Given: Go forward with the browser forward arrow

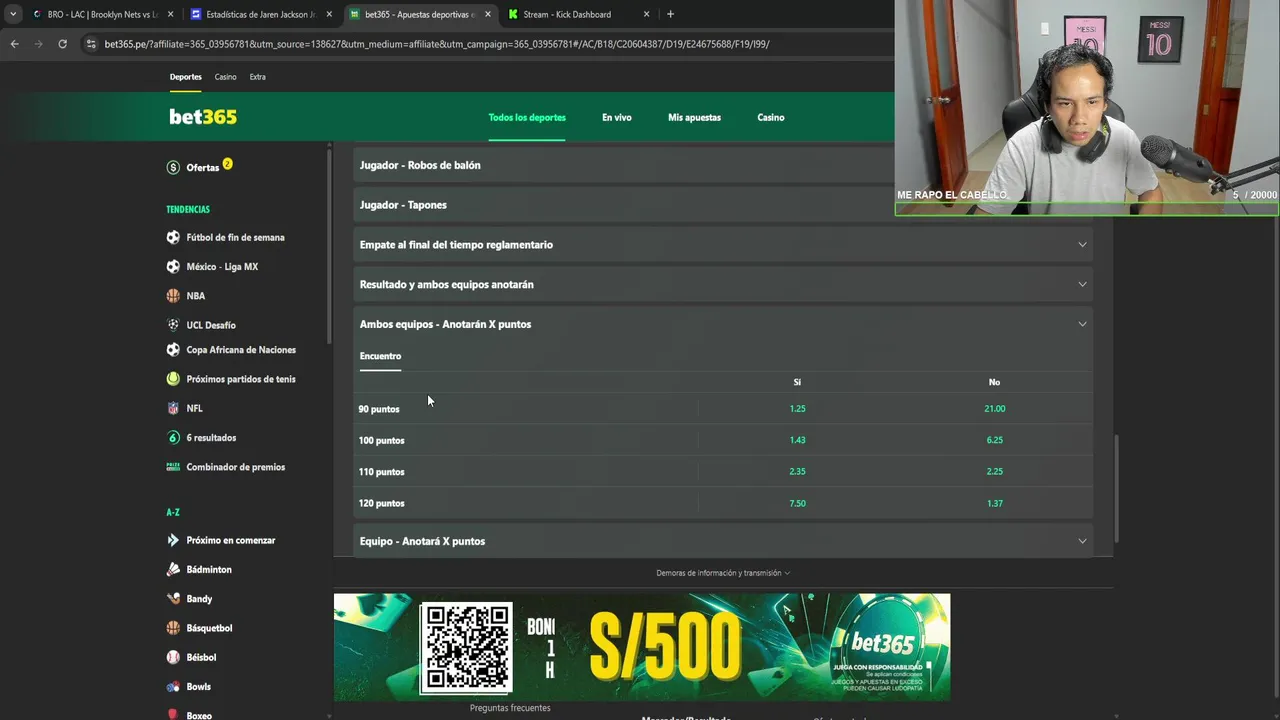Looking at the screenshot, I should (38, 44).
